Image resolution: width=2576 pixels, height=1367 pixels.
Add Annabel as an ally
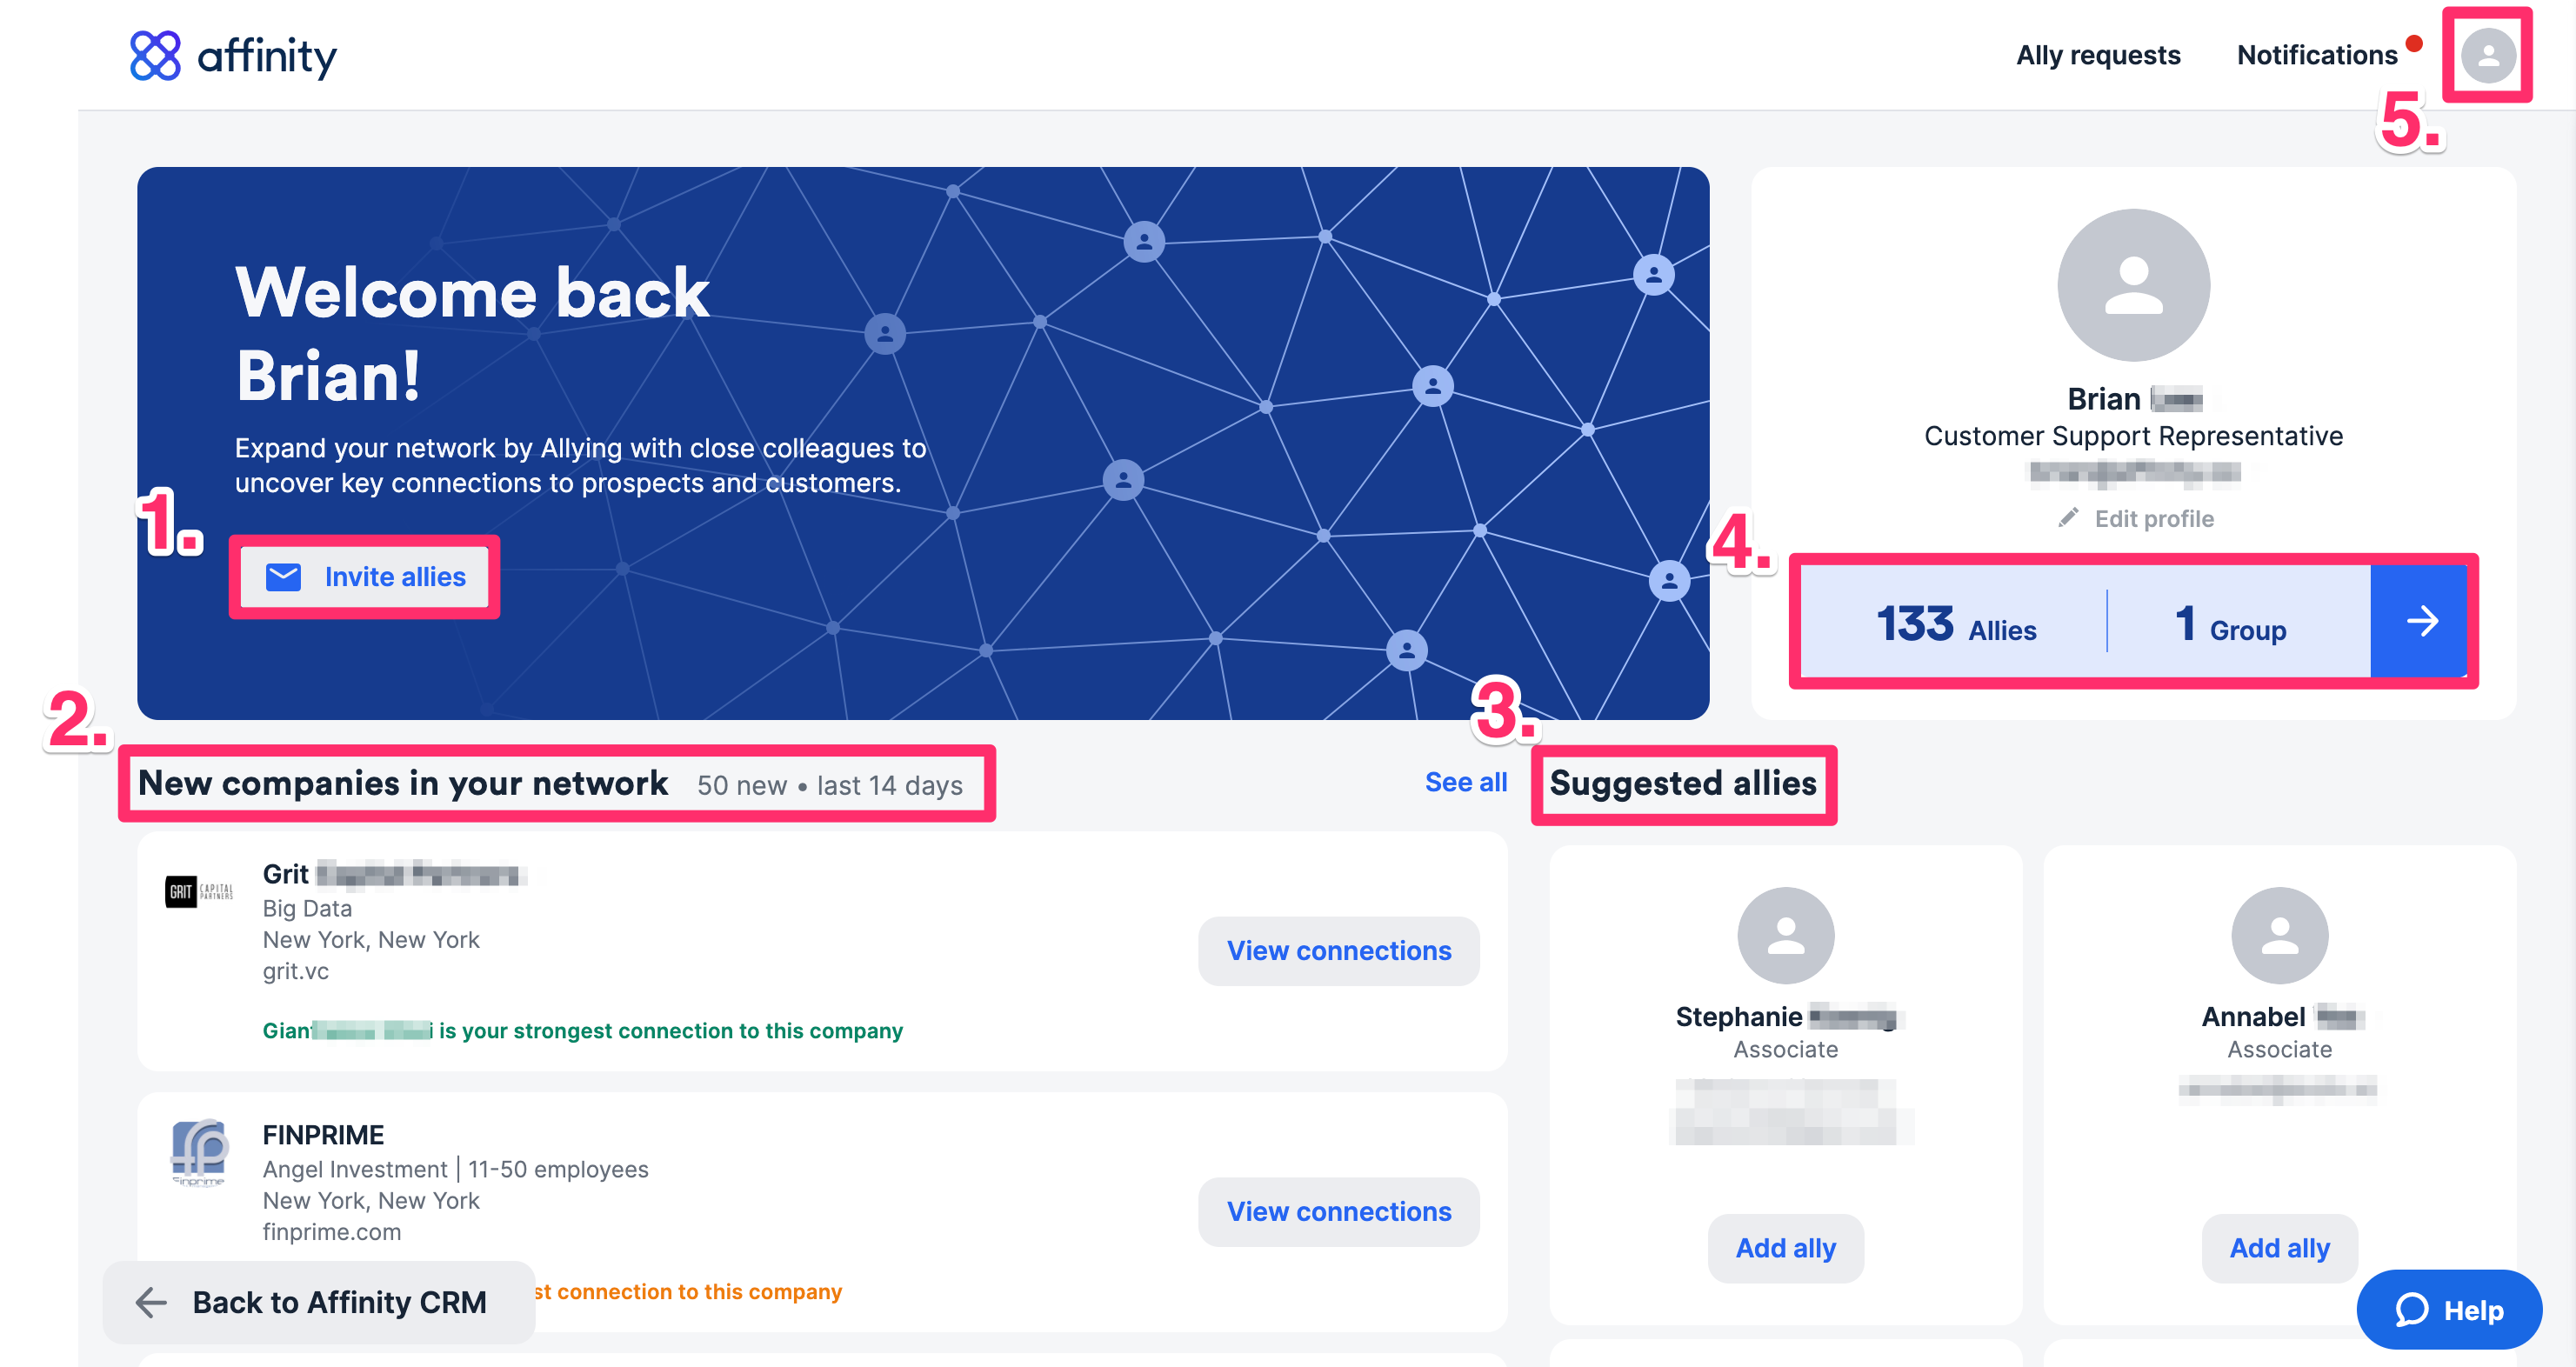[2279, 1248]
